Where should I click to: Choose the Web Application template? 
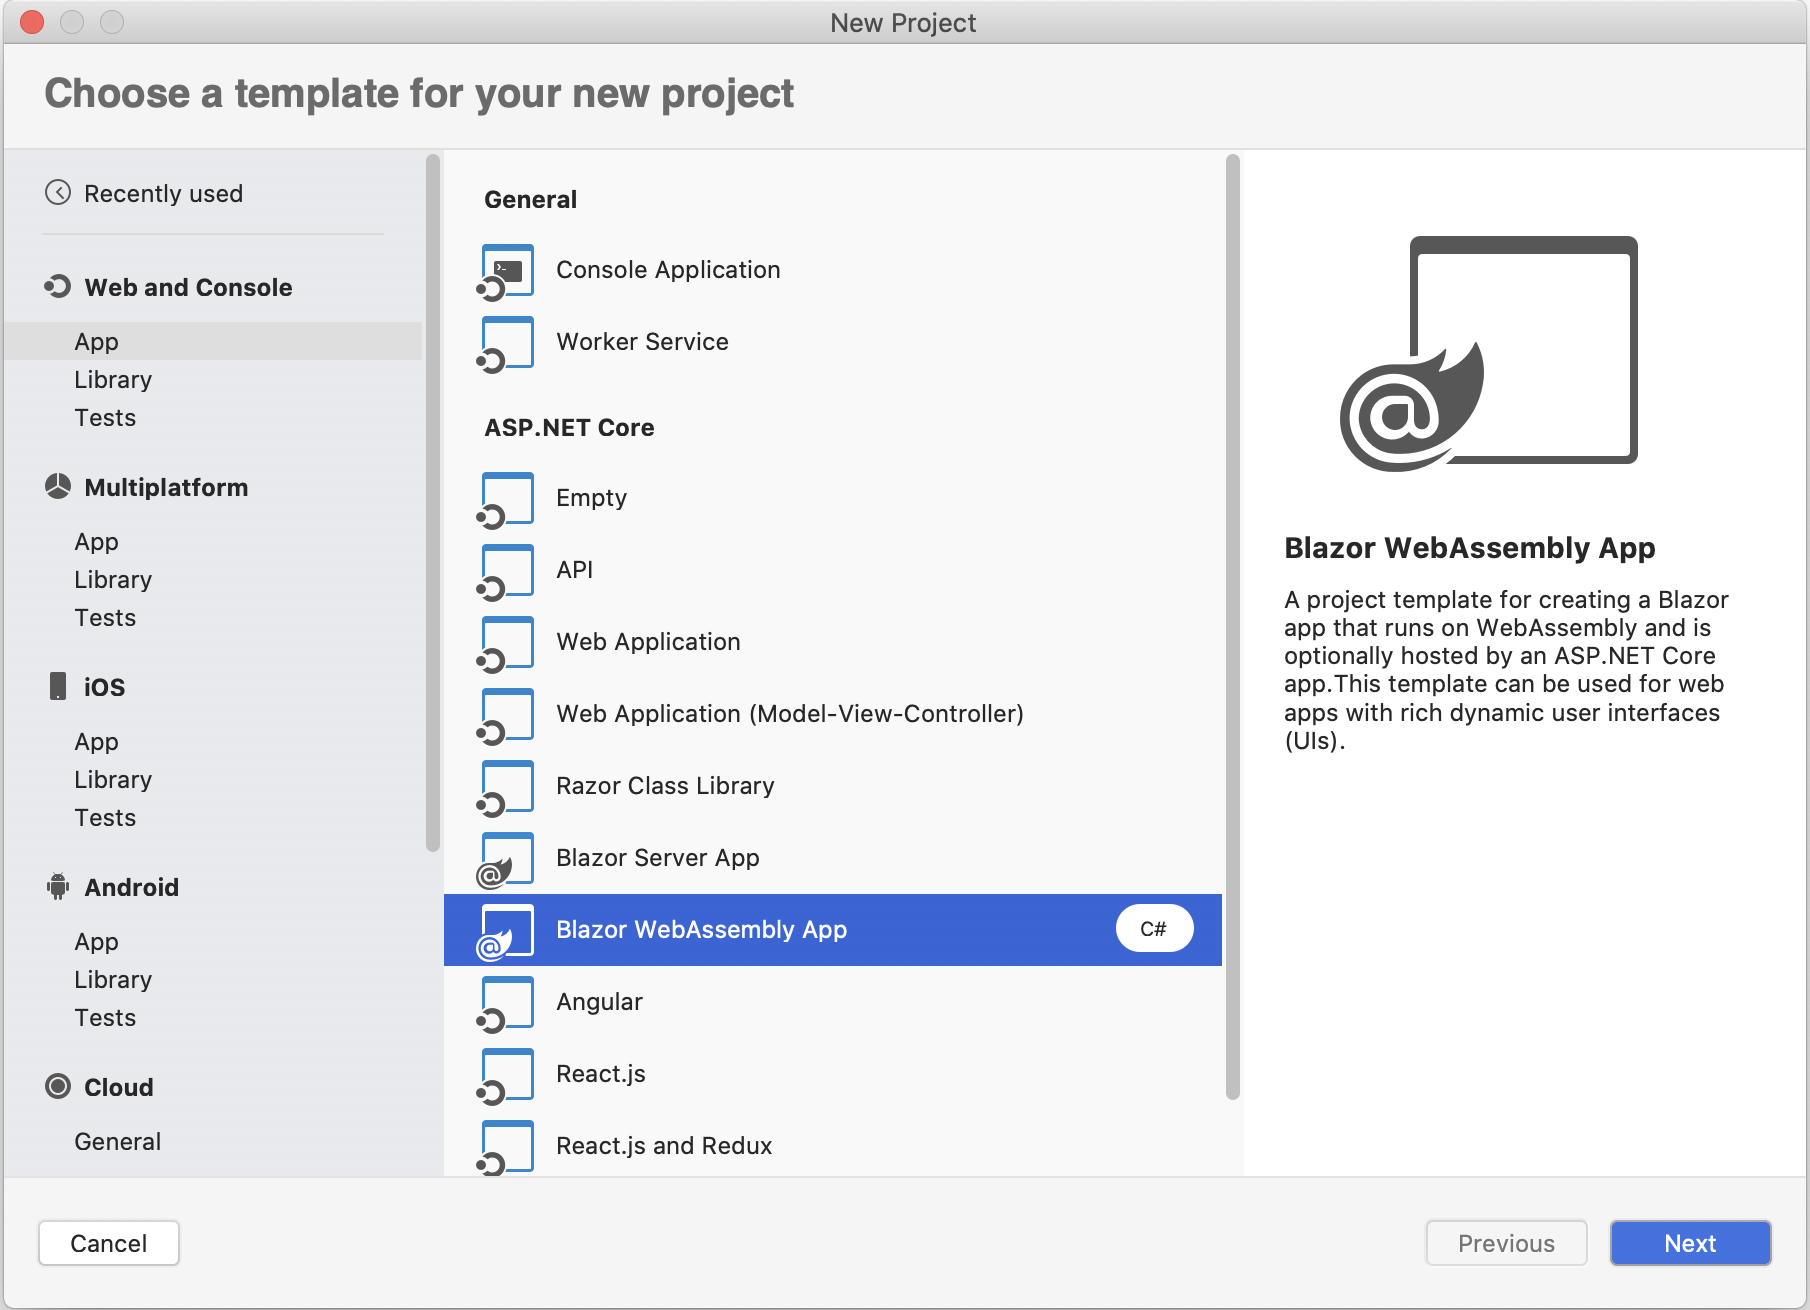pos(648,642)
